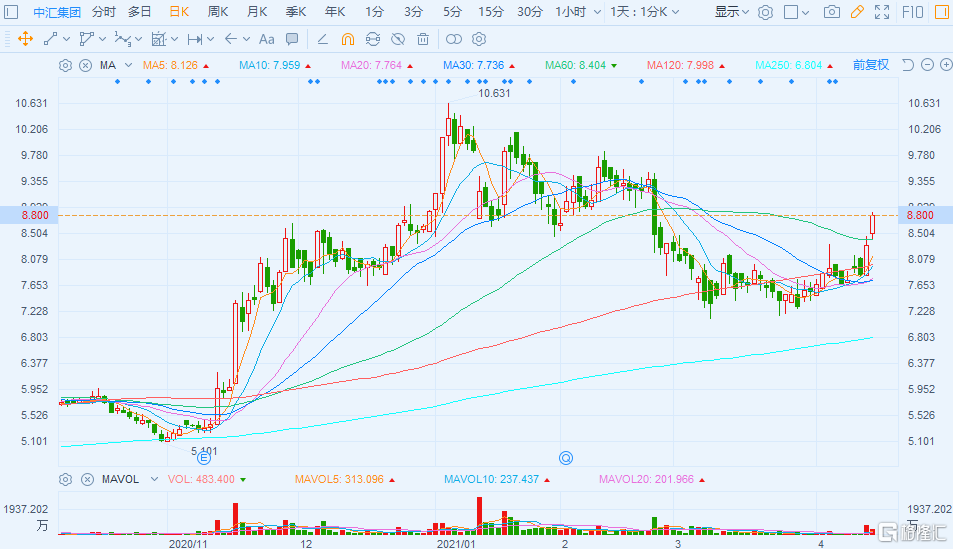Toggle the left sidebar panel
Image resolution: width=953 pixels, height=549 pixels.
tap(11, 12)
